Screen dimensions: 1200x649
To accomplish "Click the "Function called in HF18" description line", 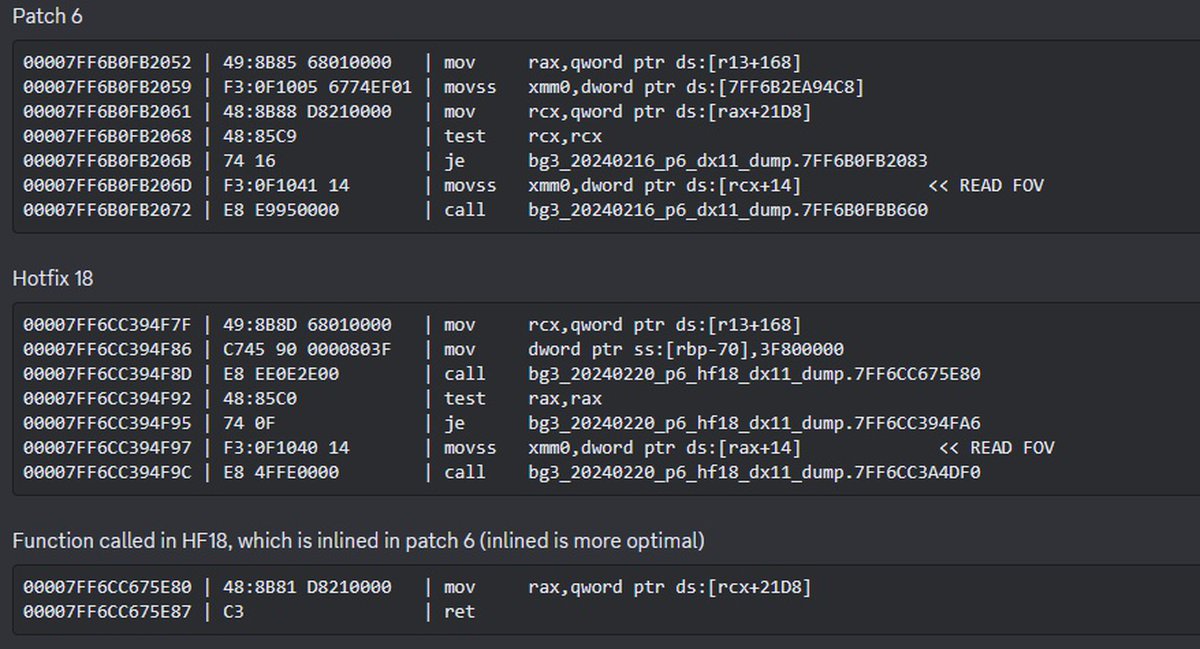I will point(358,541).
